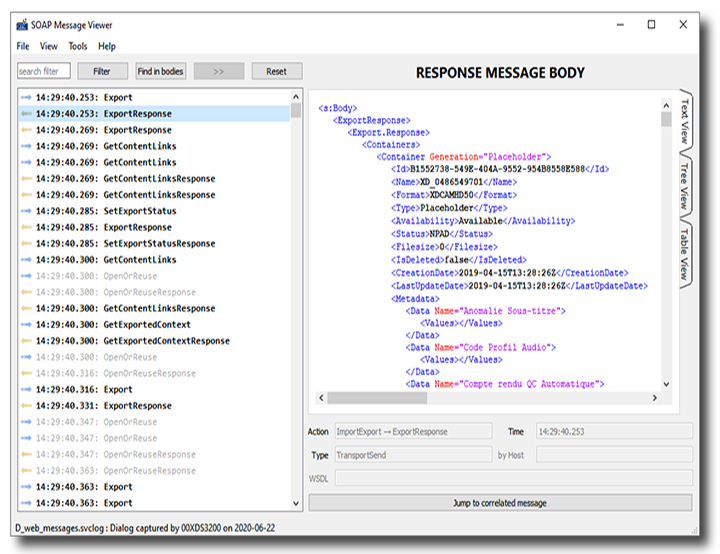
Task: Click the arrow icon beside 14:29:40.253 Export
Action: tap(25, 98)
